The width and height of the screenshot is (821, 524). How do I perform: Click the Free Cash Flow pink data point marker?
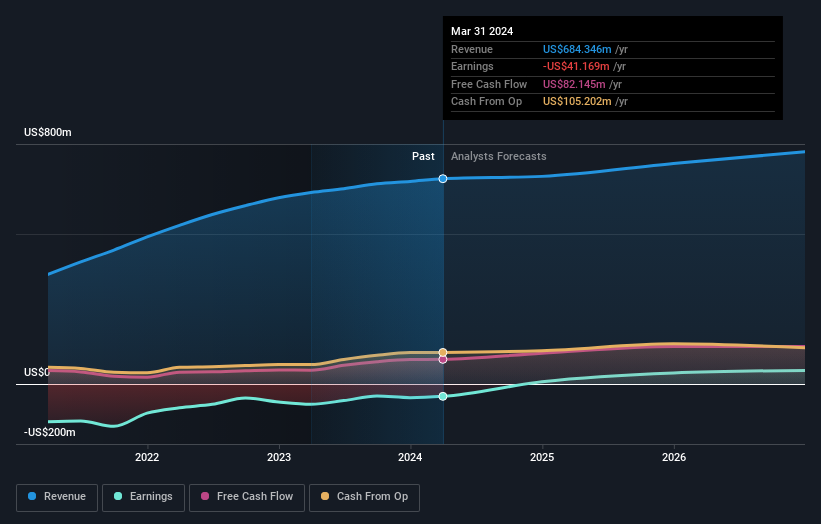443,360
